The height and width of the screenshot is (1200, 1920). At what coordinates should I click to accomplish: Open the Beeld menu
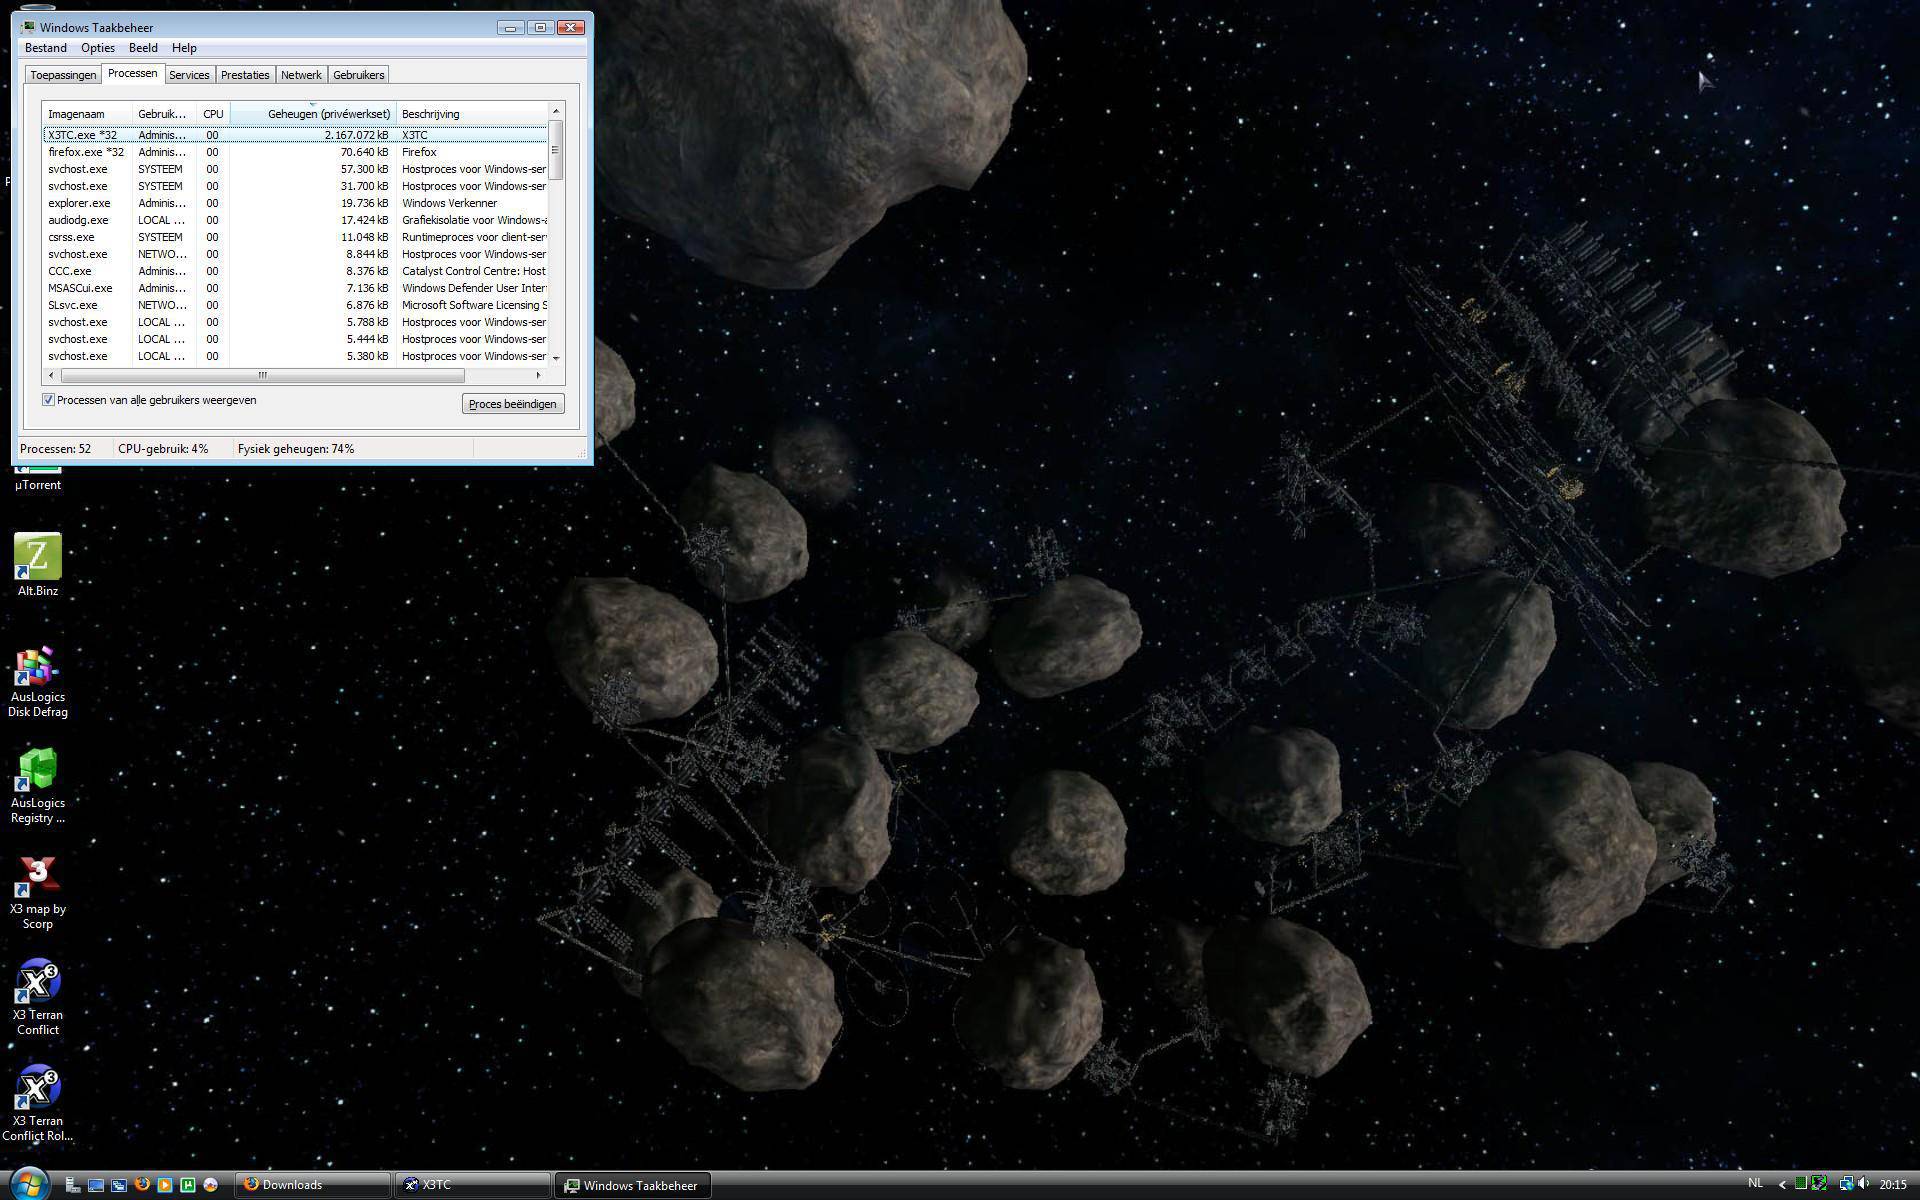point(143,48)
